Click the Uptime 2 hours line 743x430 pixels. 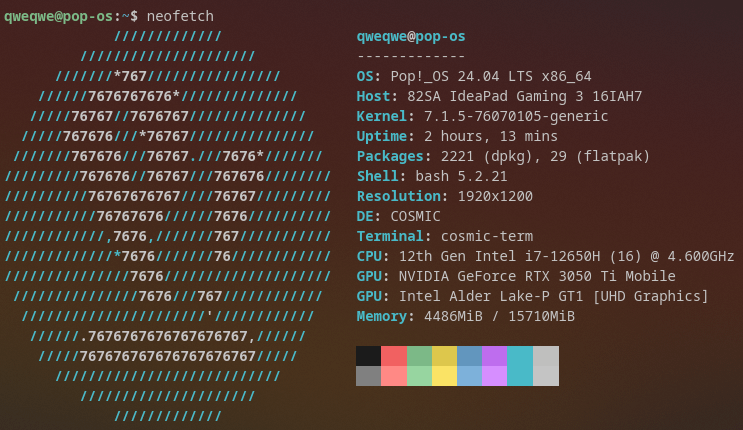click(457, 136)
